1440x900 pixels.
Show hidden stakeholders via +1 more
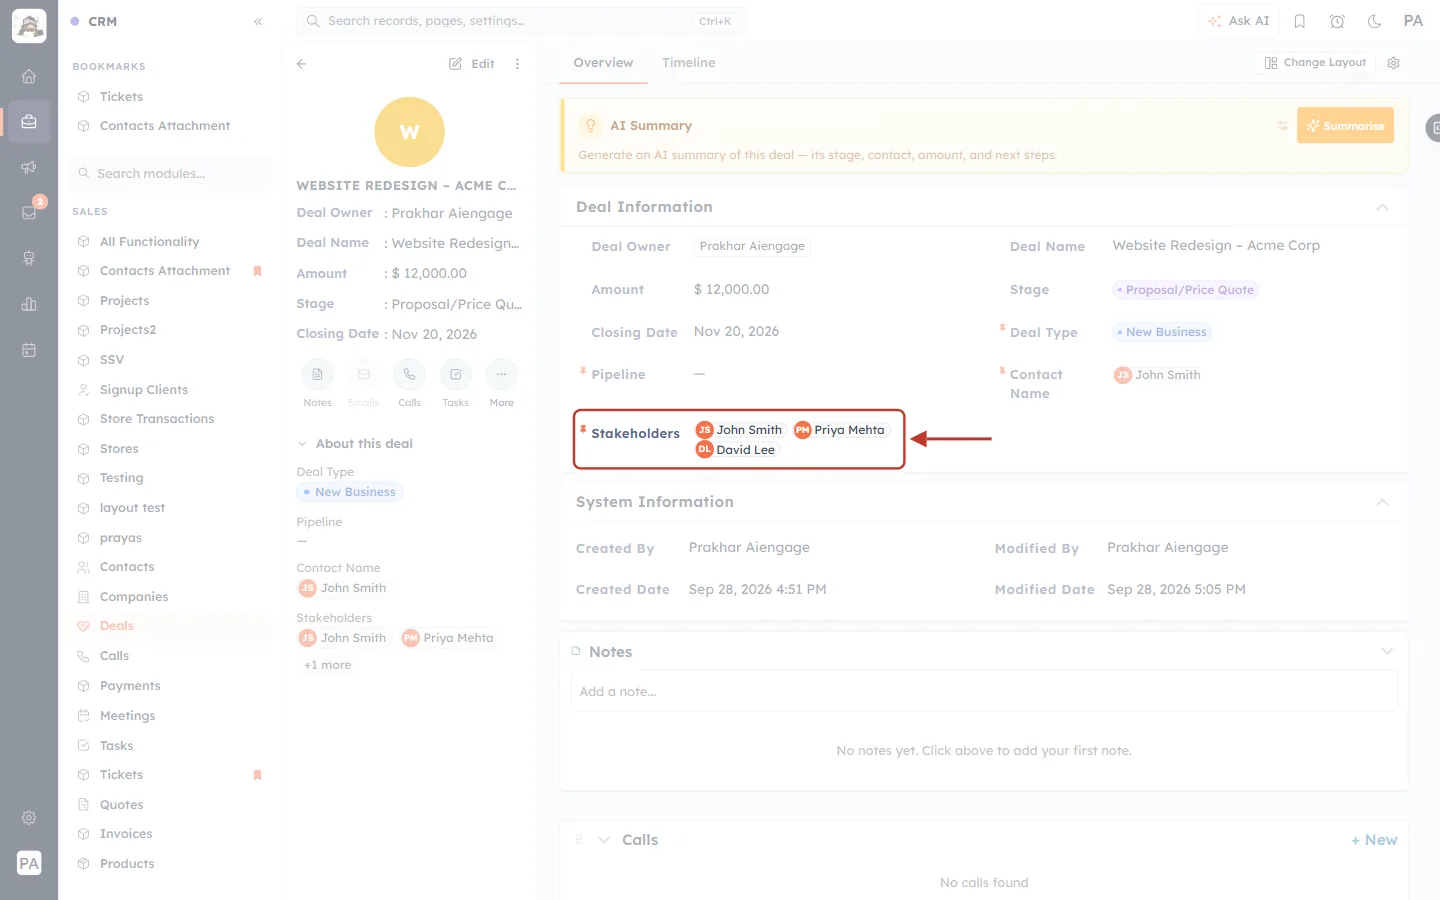328,665
